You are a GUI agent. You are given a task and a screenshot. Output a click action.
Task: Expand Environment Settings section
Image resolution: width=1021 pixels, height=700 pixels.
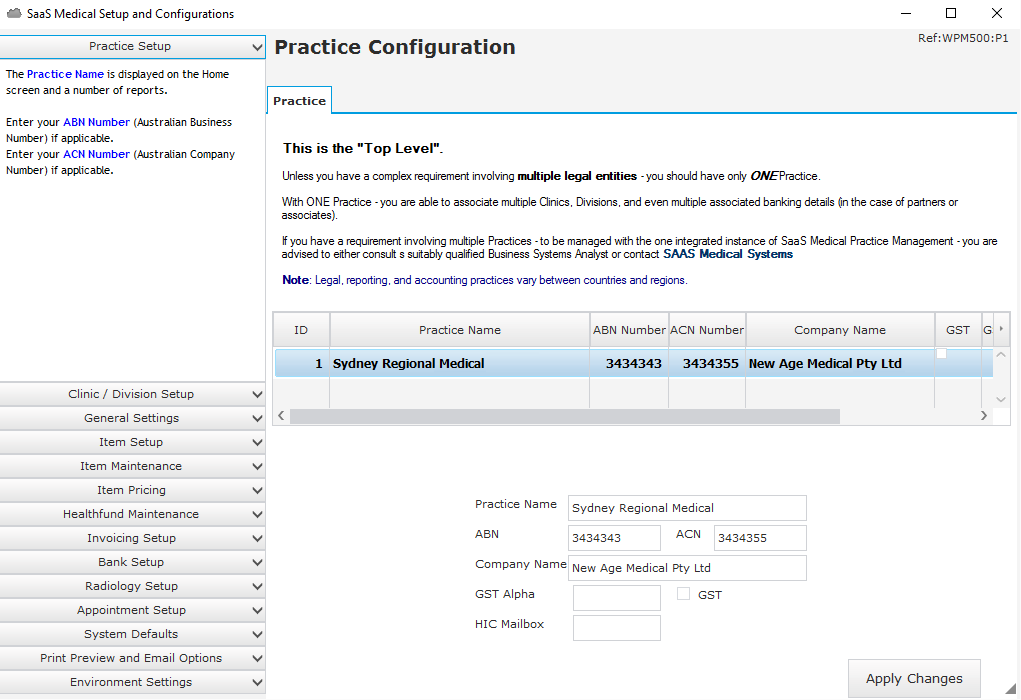coord(132,682)
